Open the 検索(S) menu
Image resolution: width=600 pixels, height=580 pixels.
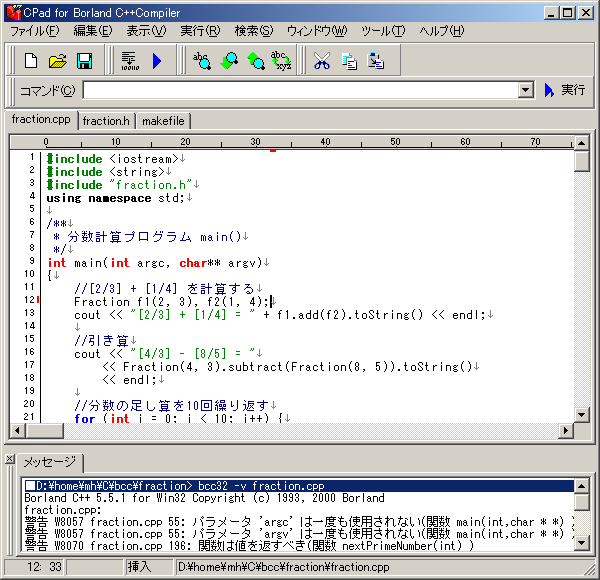(x=254, y=31)
